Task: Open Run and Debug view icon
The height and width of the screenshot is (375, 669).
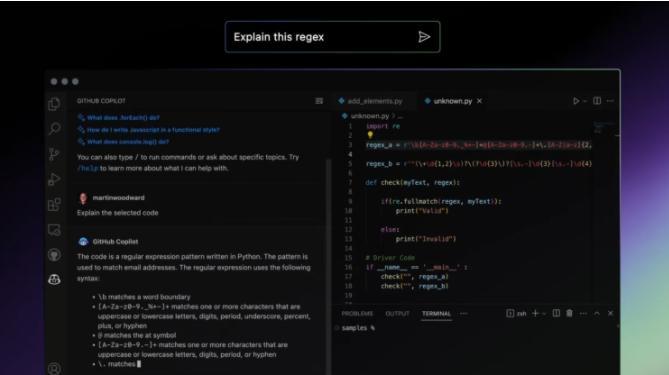Action: 54,179
